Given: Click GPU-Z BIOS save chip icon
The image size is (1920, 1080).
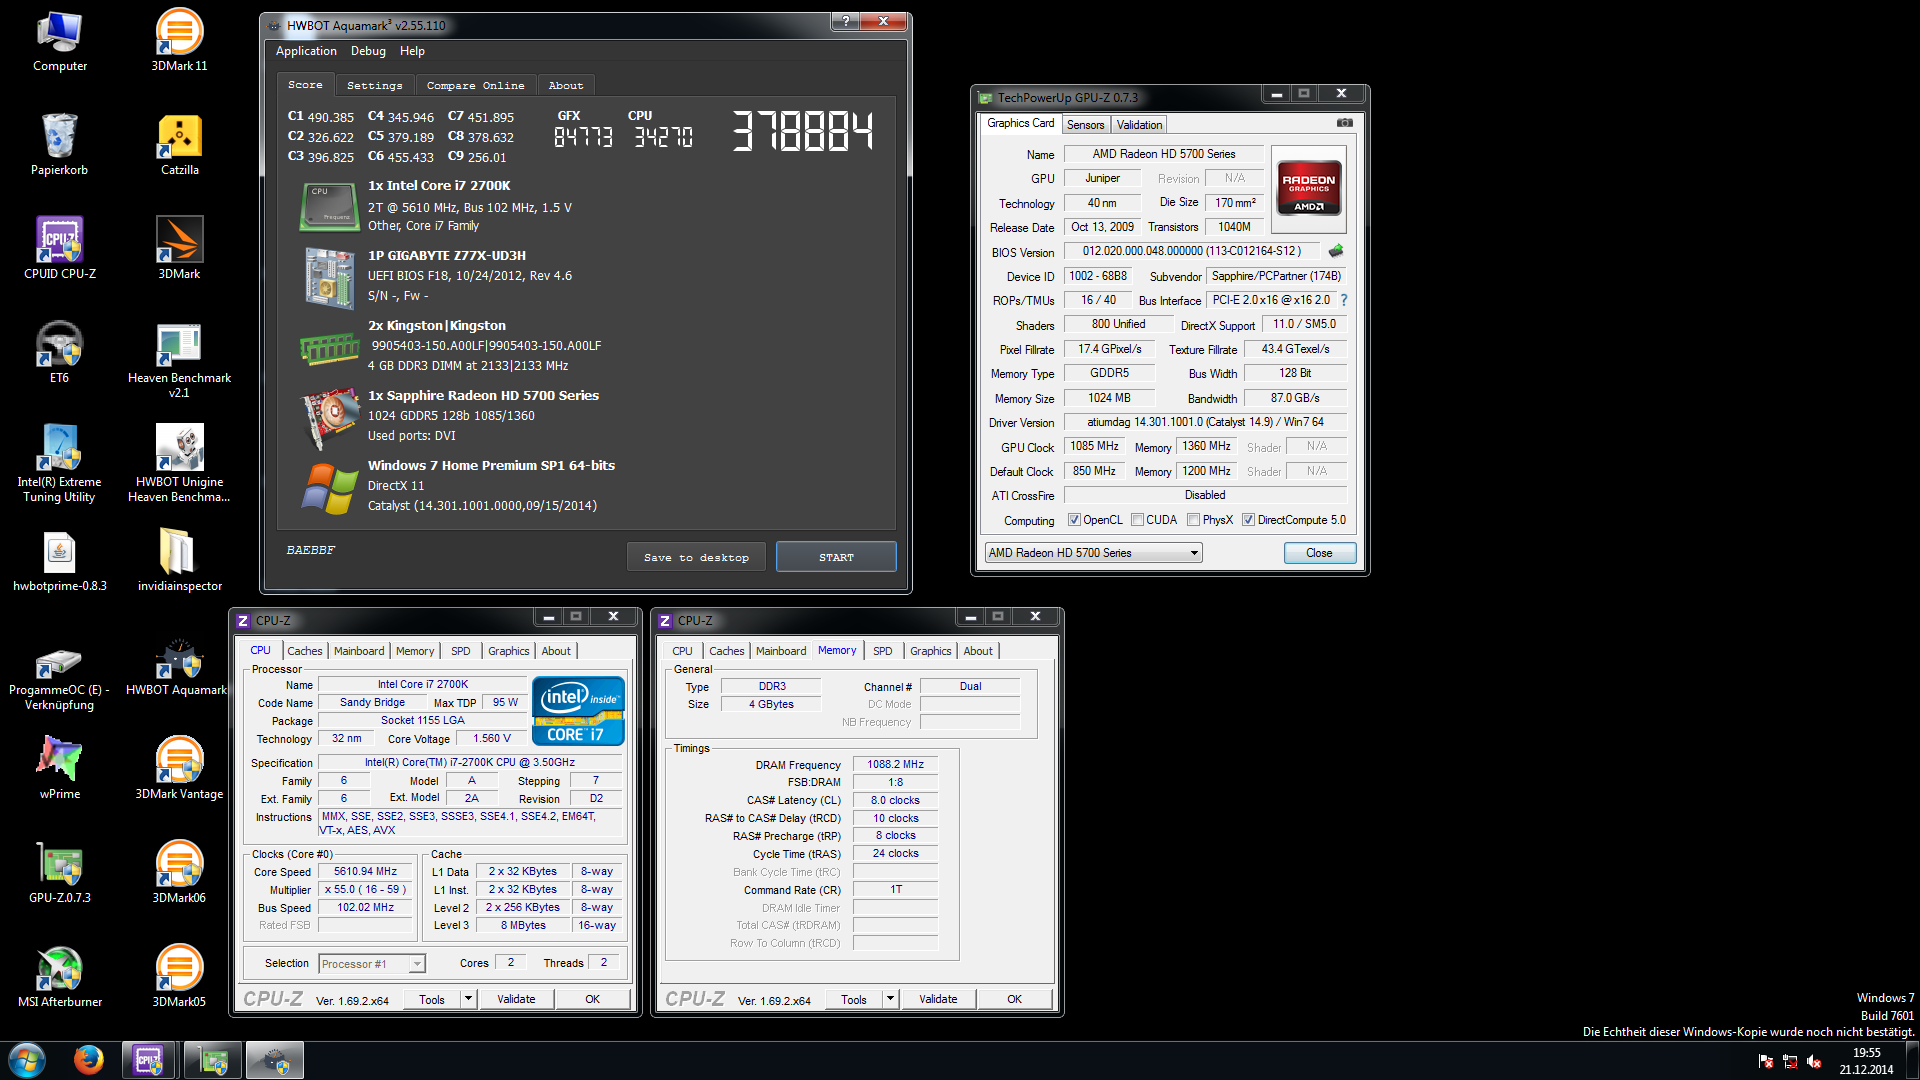Looking at the screenshot, I should [1335, 251].
